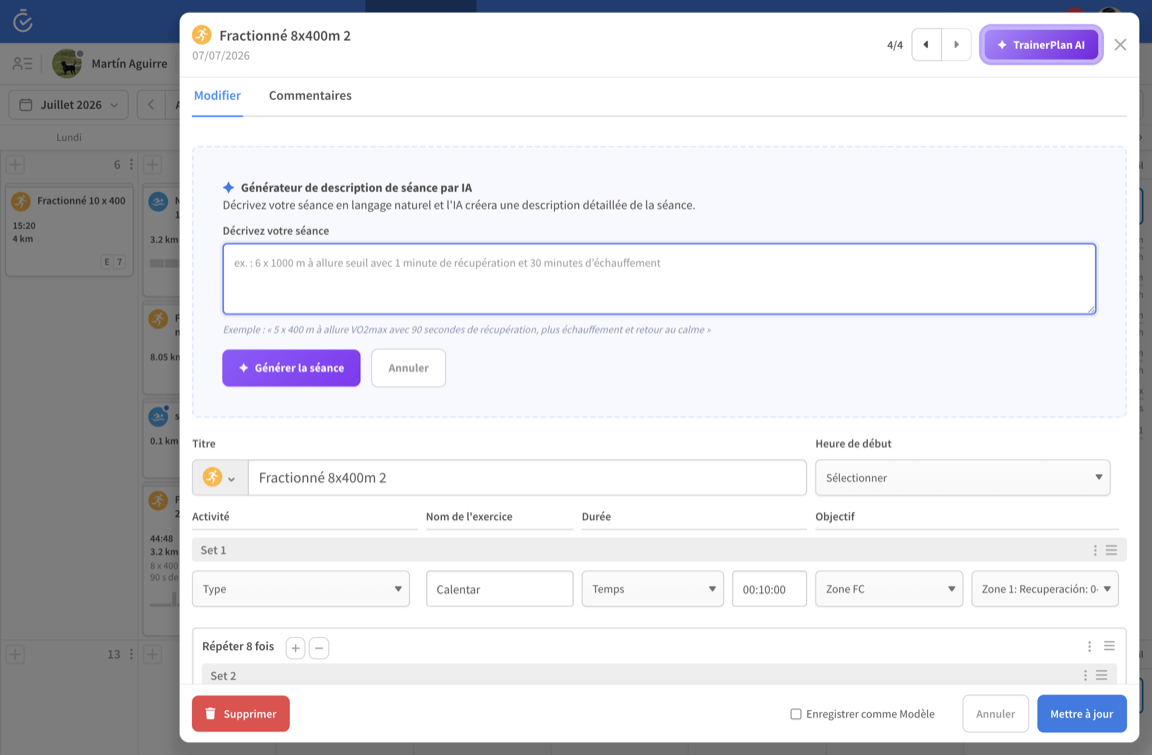Click Martín Aguirre avatar photo
Image resolution: width=1152 pixels, height=755 pixels.
[67, 64]
